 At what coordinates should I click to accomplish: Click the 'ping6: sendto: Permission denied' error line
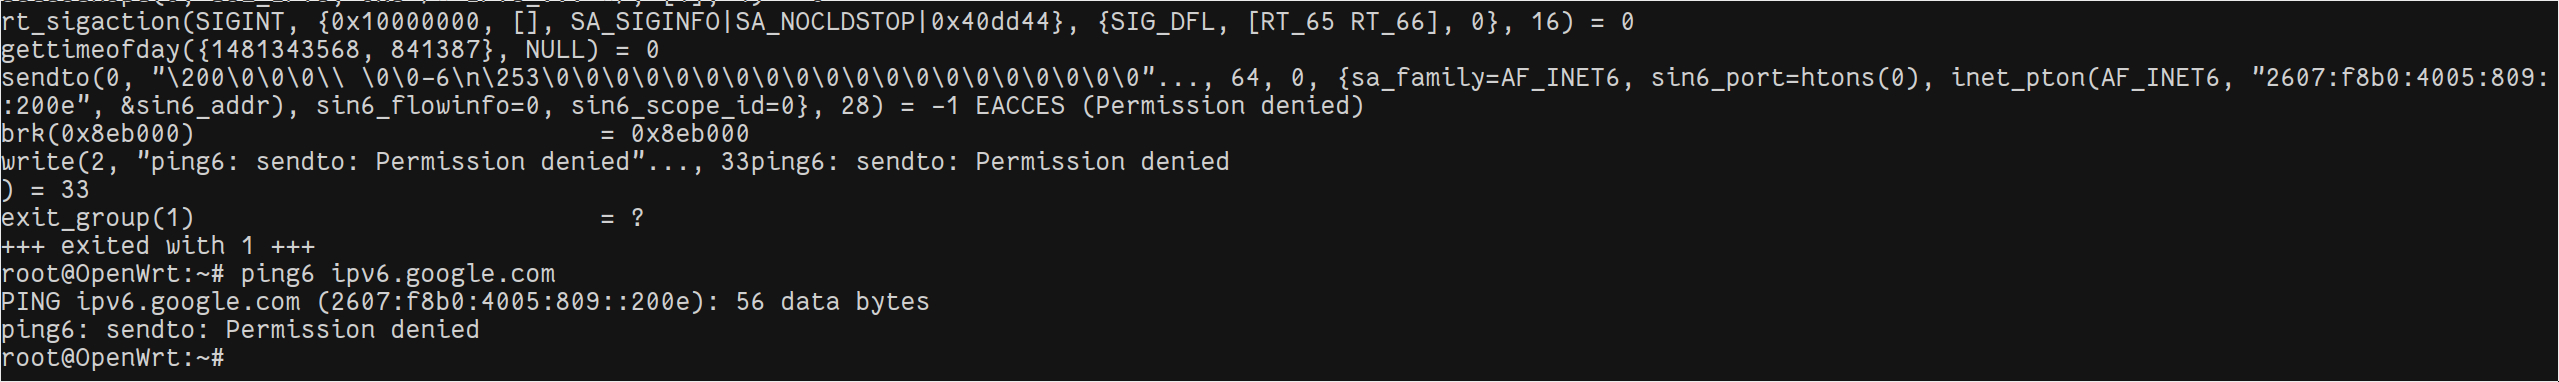click(240, 330)
